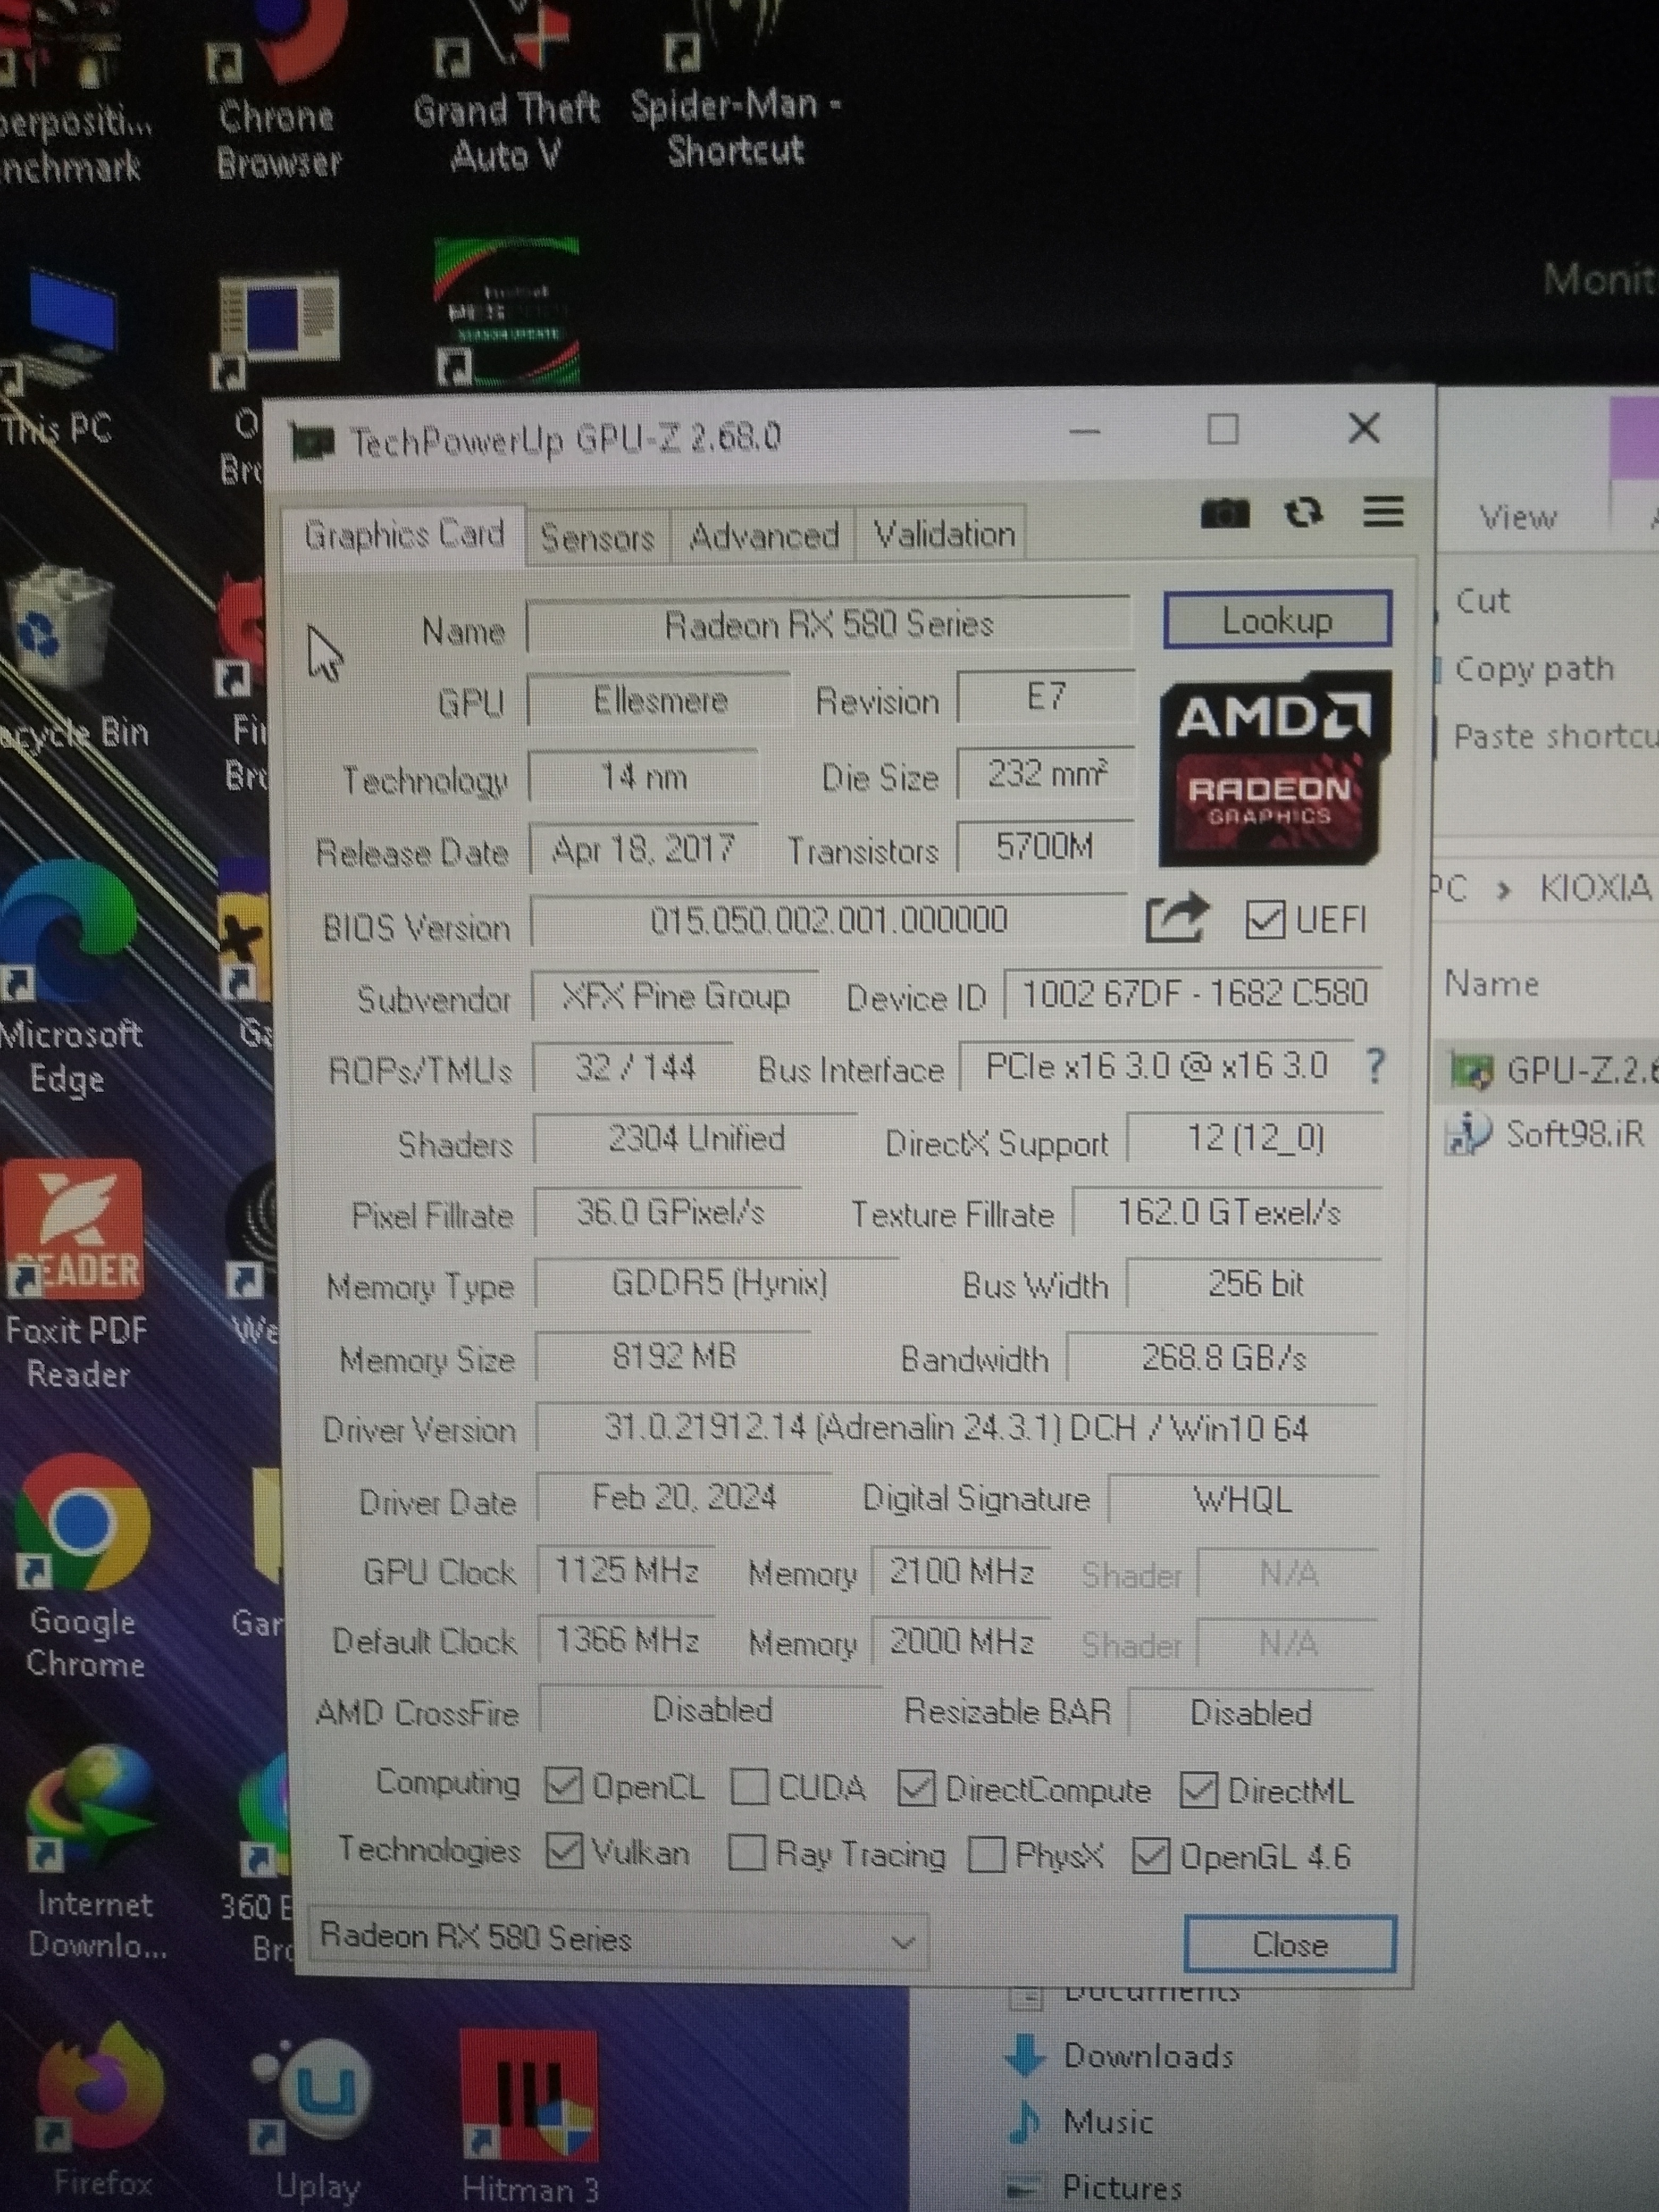
Task: Open the GPU-Z hamburger menu
Action: pyautogui.click(x=1383, y=512)
